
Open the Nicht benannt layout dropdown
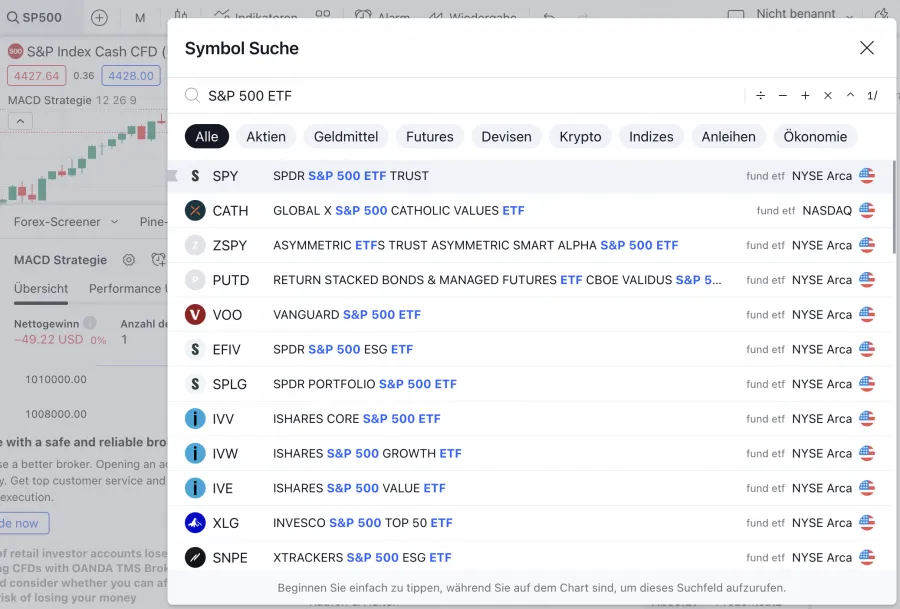(x=805, y=15)
